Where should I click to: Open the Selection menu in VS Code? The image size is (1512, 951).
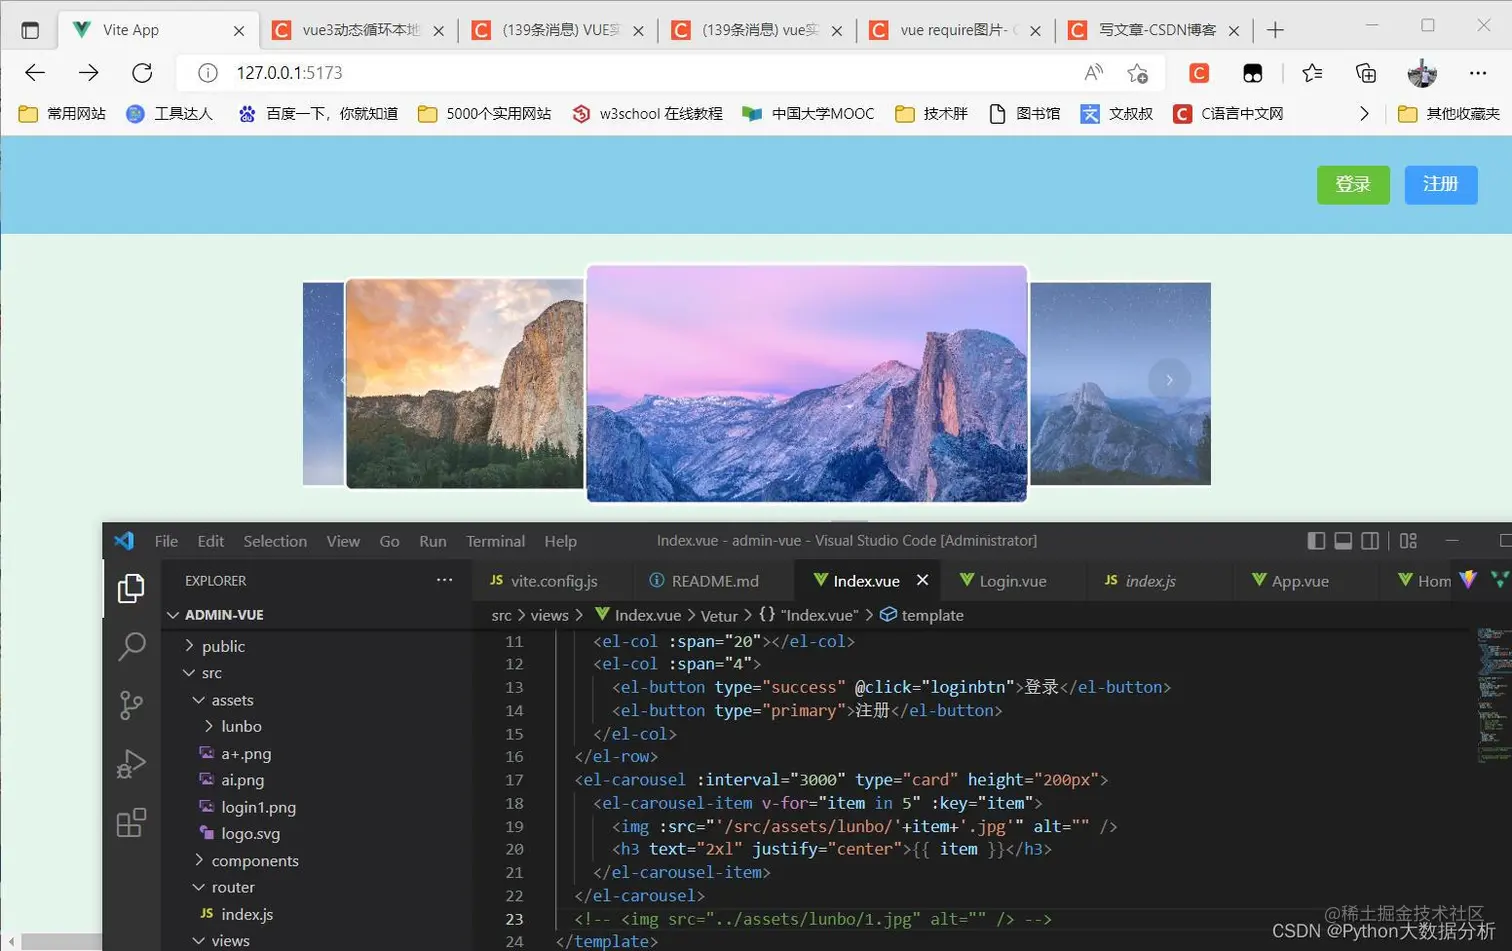pos(275,541)
